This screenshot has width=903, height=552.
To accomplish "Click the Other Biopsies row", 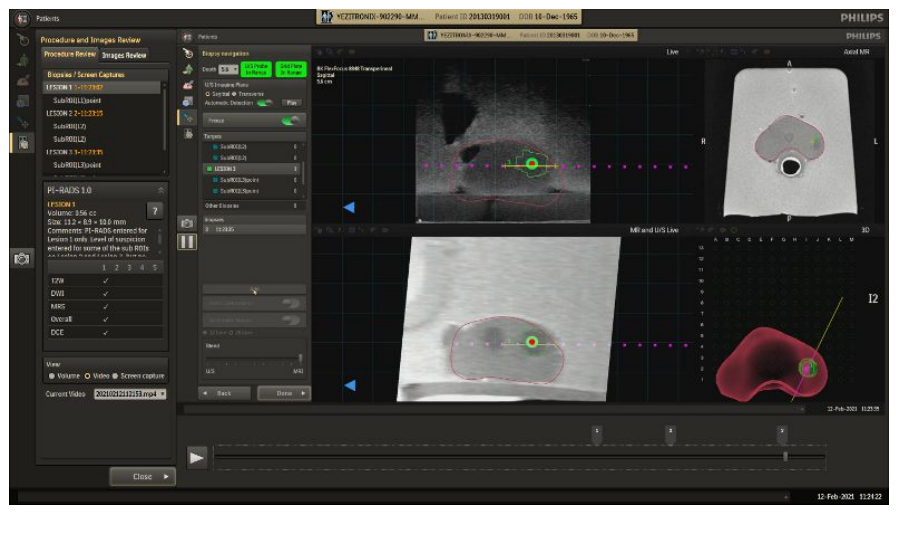I will pos(254,206).
